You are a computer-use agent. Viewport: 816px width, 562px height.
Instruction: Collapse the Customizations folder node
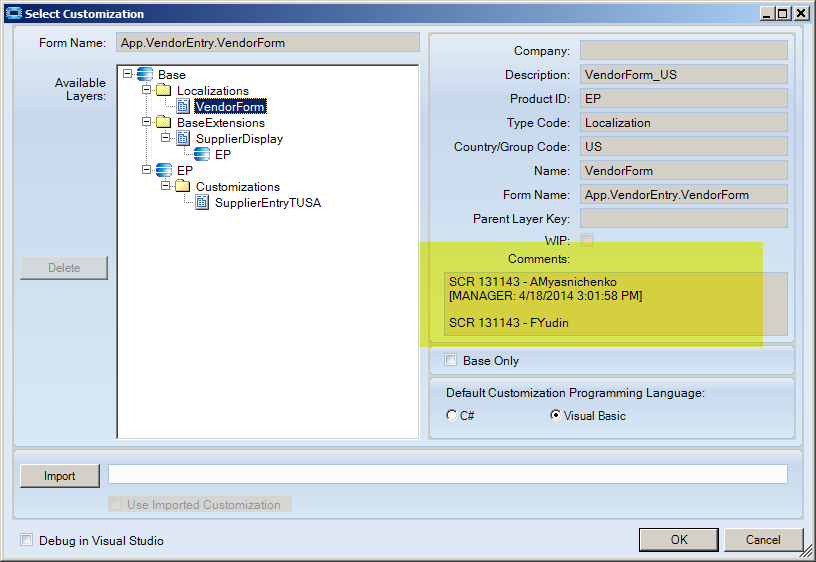pyautogui.click(x=165, y=186)
